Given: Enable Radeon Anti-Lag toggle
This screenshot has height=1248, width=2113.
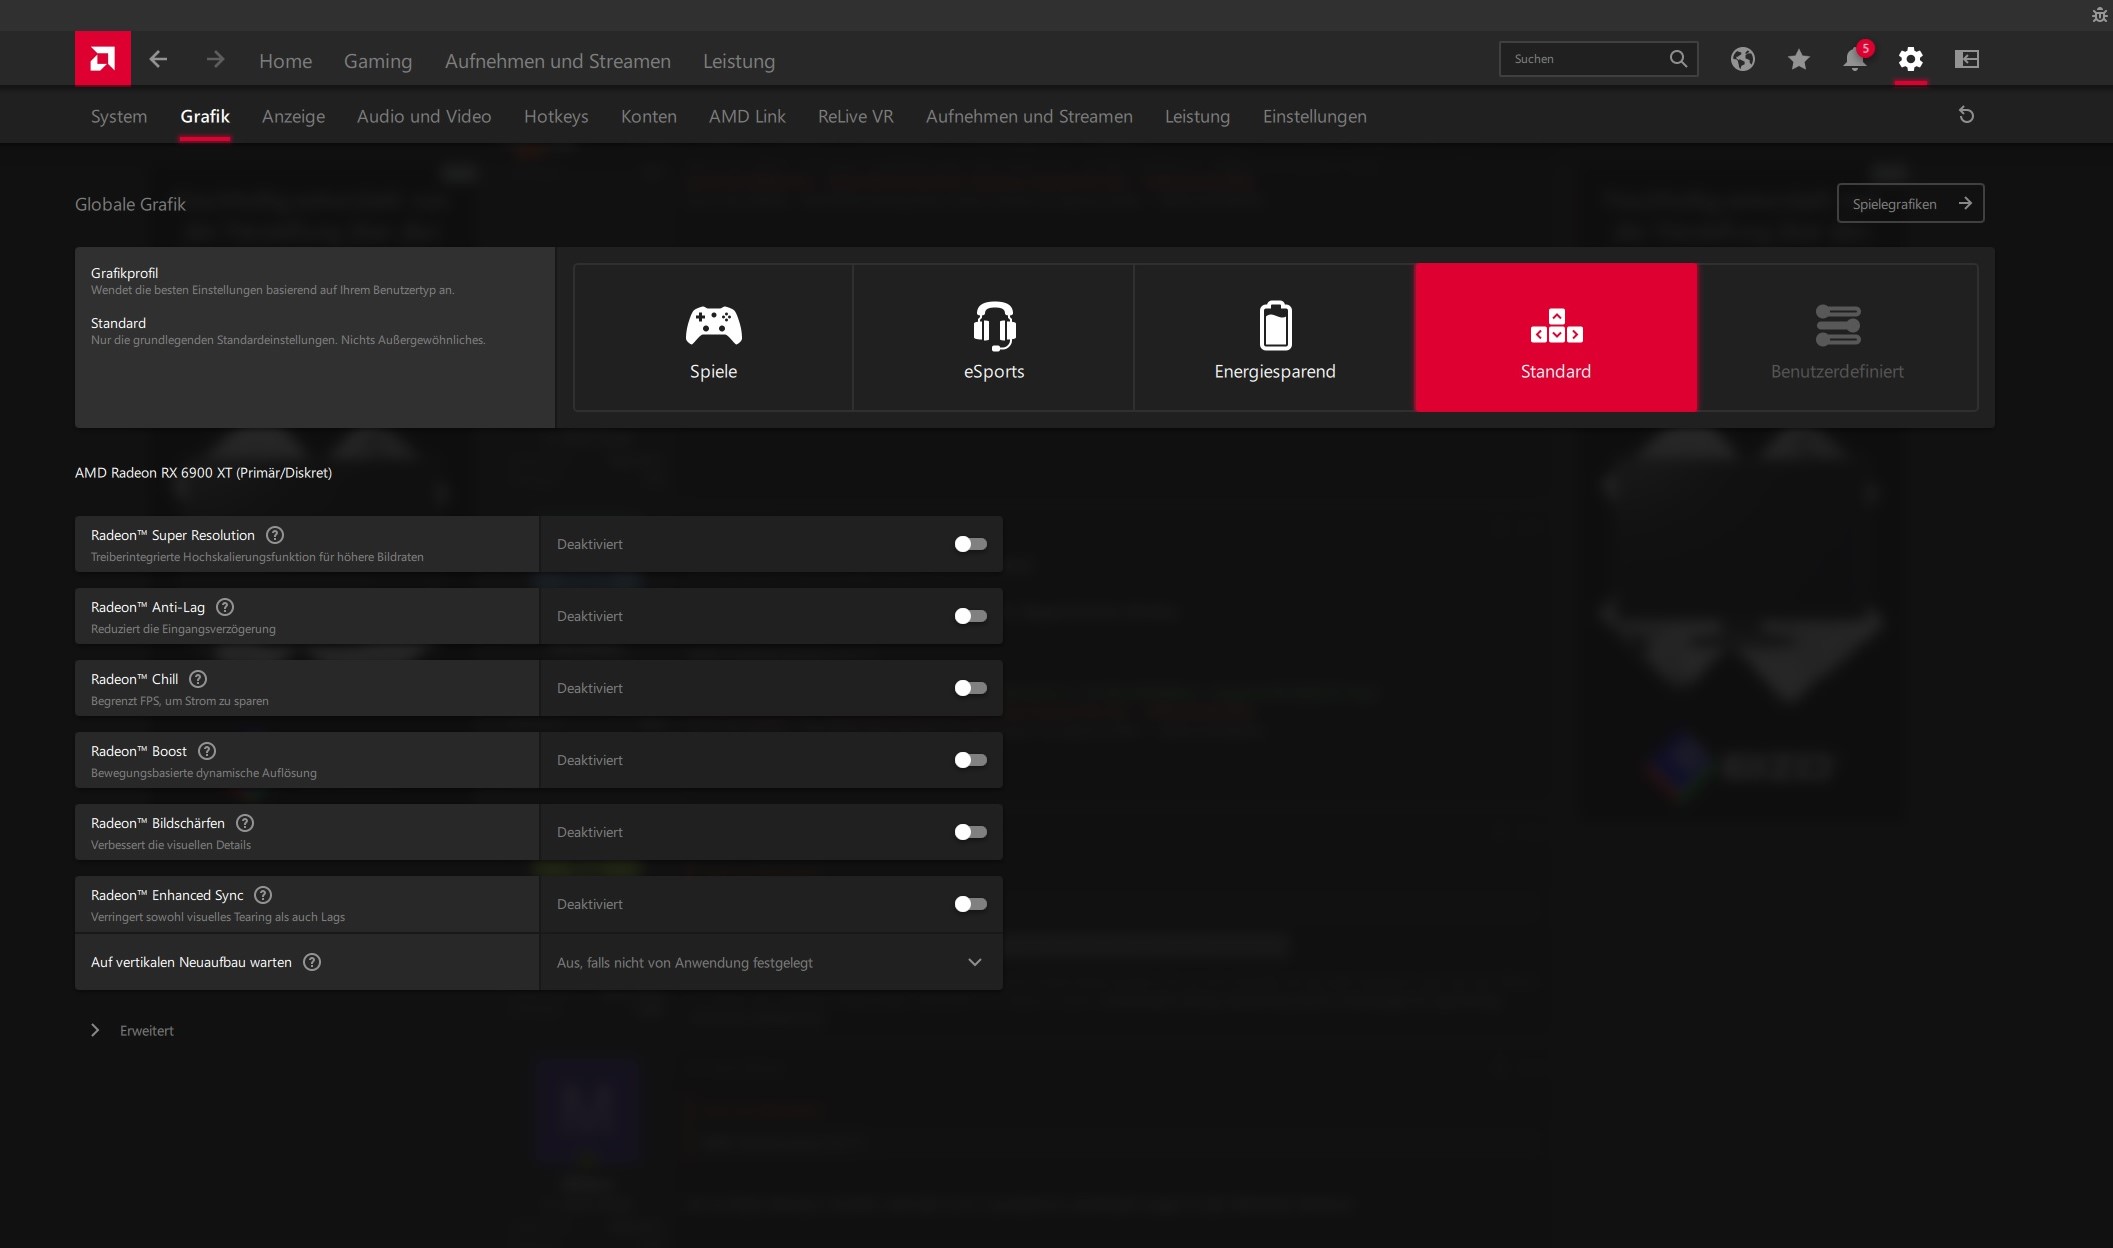Looking at the screenshot, I should 970,616.
